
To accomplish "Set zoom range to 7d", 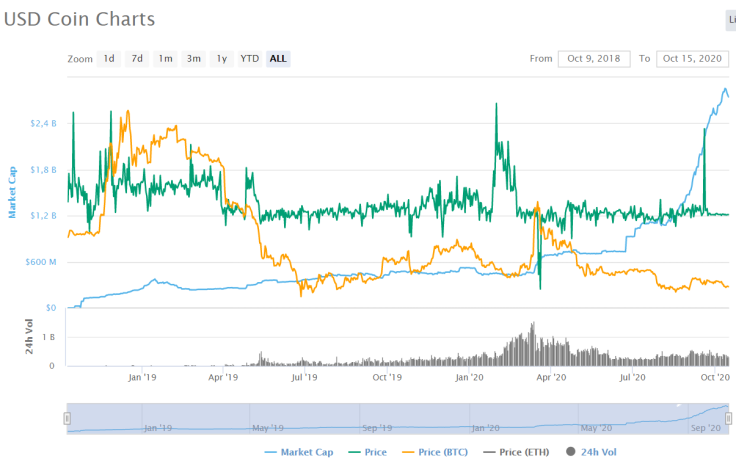I will pos(137,59).
